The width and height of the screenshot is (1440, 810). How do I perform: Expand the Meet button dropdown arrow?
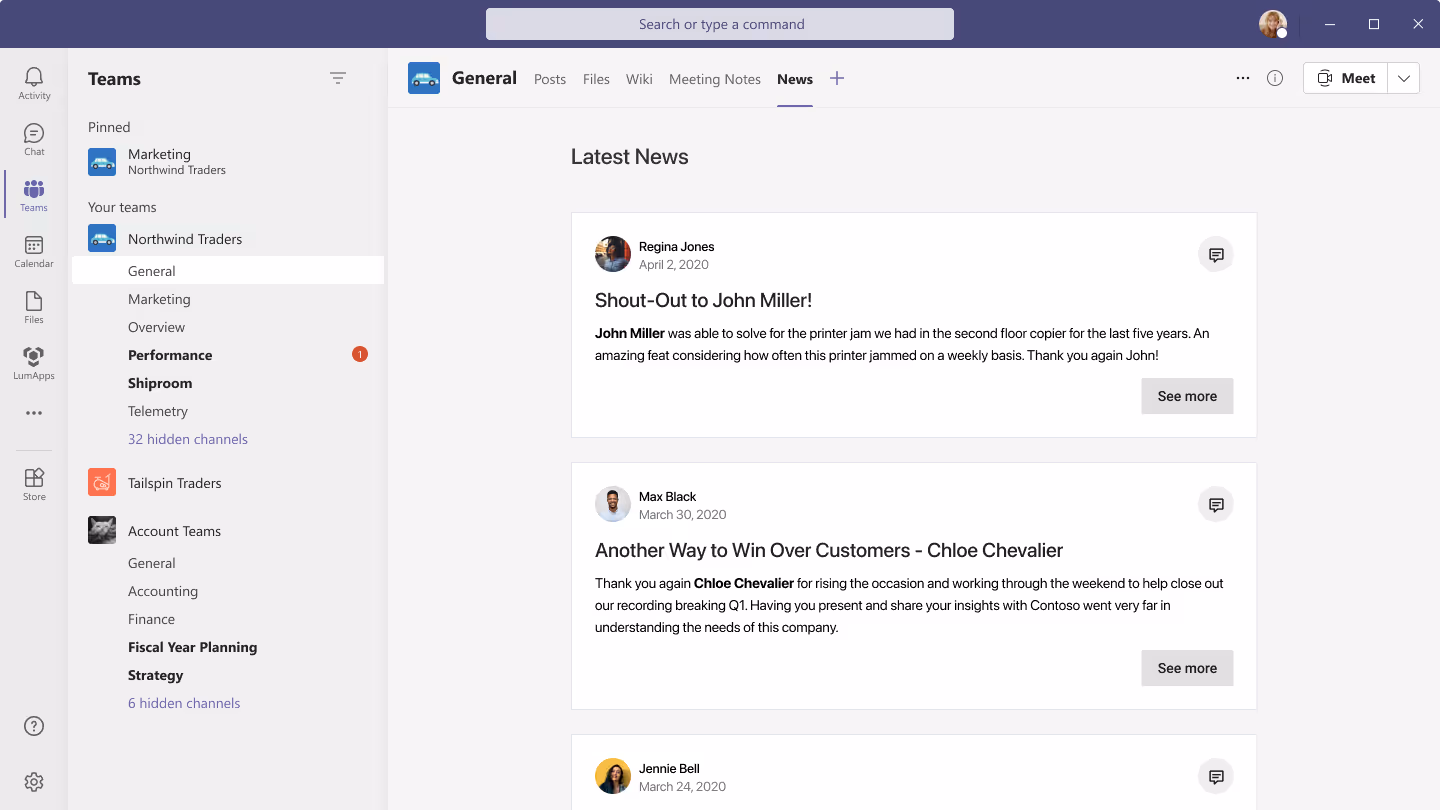click(x=1404, y=78)
